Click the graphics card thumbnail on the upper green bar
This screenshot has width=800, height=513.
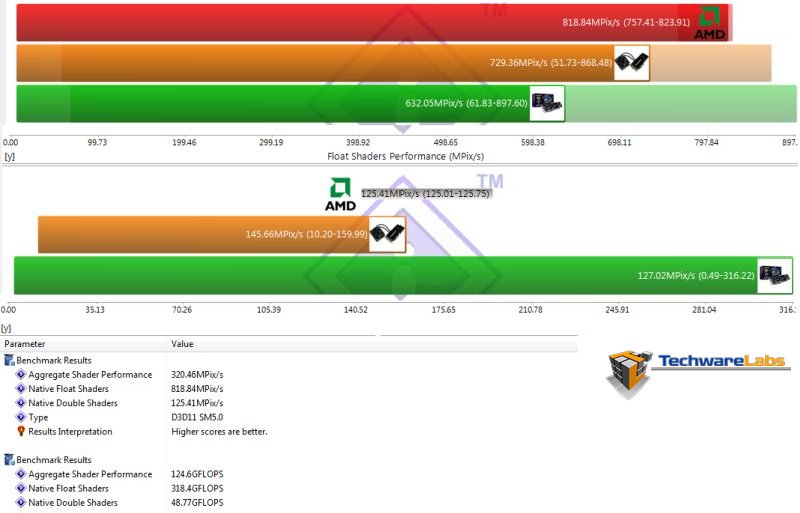click(547, 103)
